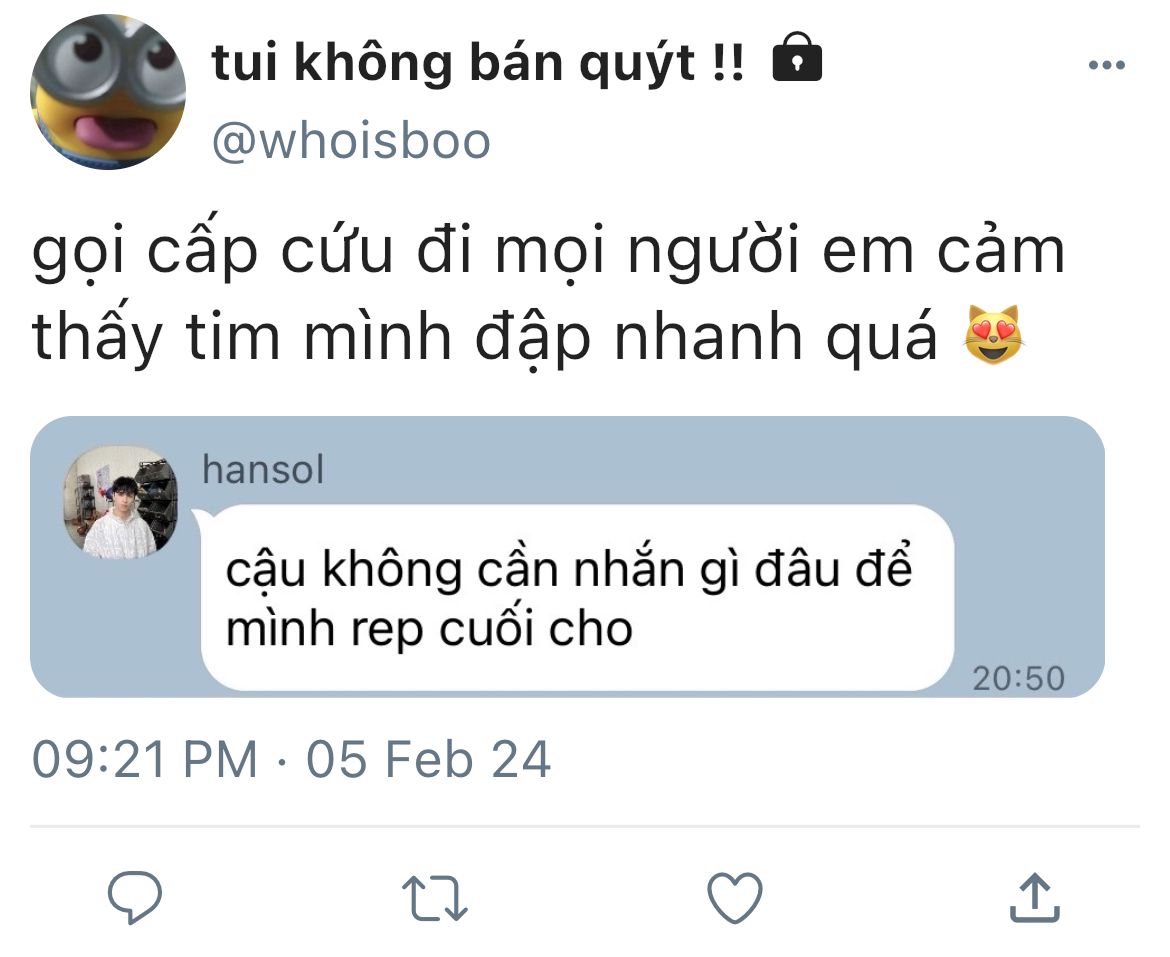The image size is (1170, 957).
Task: Open the three-dot more options menu
Action: tap(1107, 66)
